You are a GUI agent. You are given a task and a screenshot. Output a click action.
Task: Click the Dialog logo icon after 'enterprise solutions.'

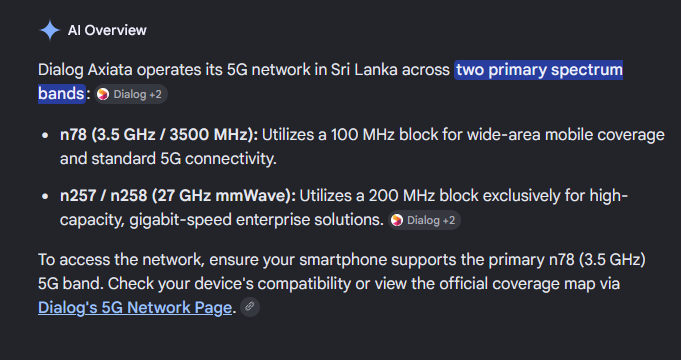point(397,220)
